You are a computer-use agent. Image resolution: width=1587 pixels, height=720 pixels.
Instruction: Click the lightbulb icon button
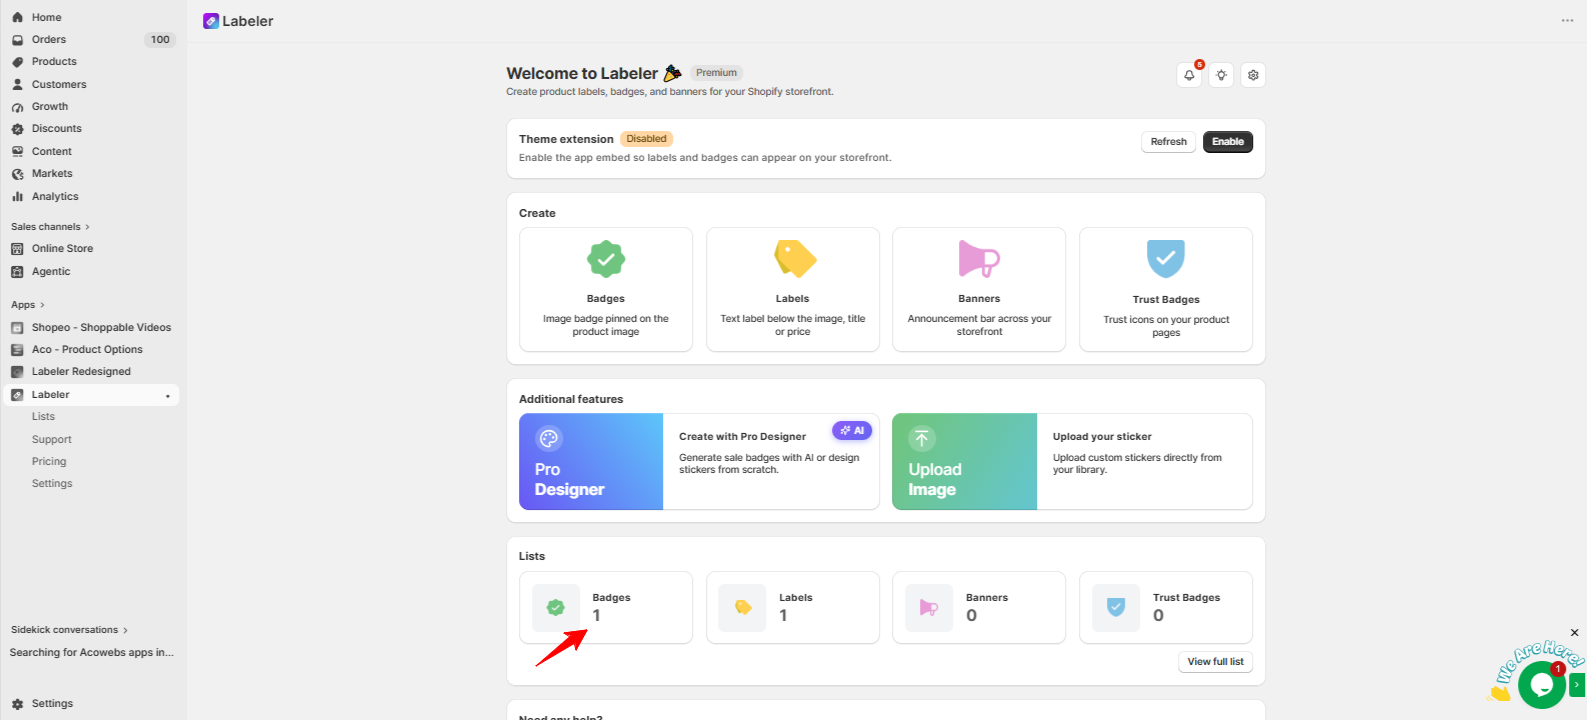(1221, 75)
